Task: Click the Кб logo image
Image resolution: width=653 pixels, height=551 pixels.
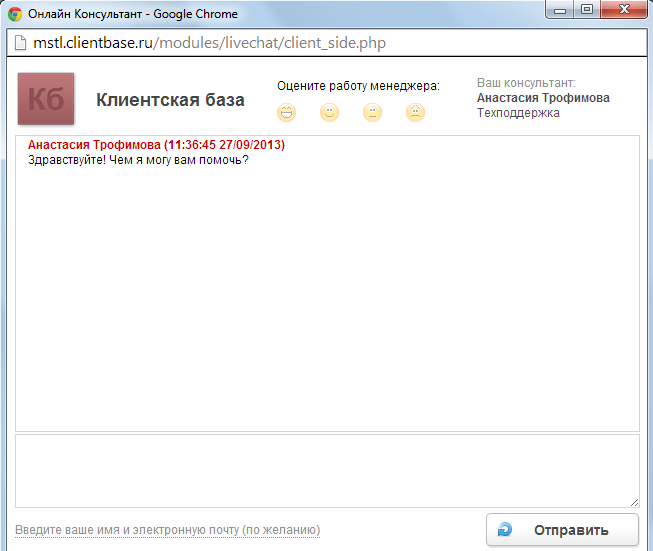Action: point(47,100)
